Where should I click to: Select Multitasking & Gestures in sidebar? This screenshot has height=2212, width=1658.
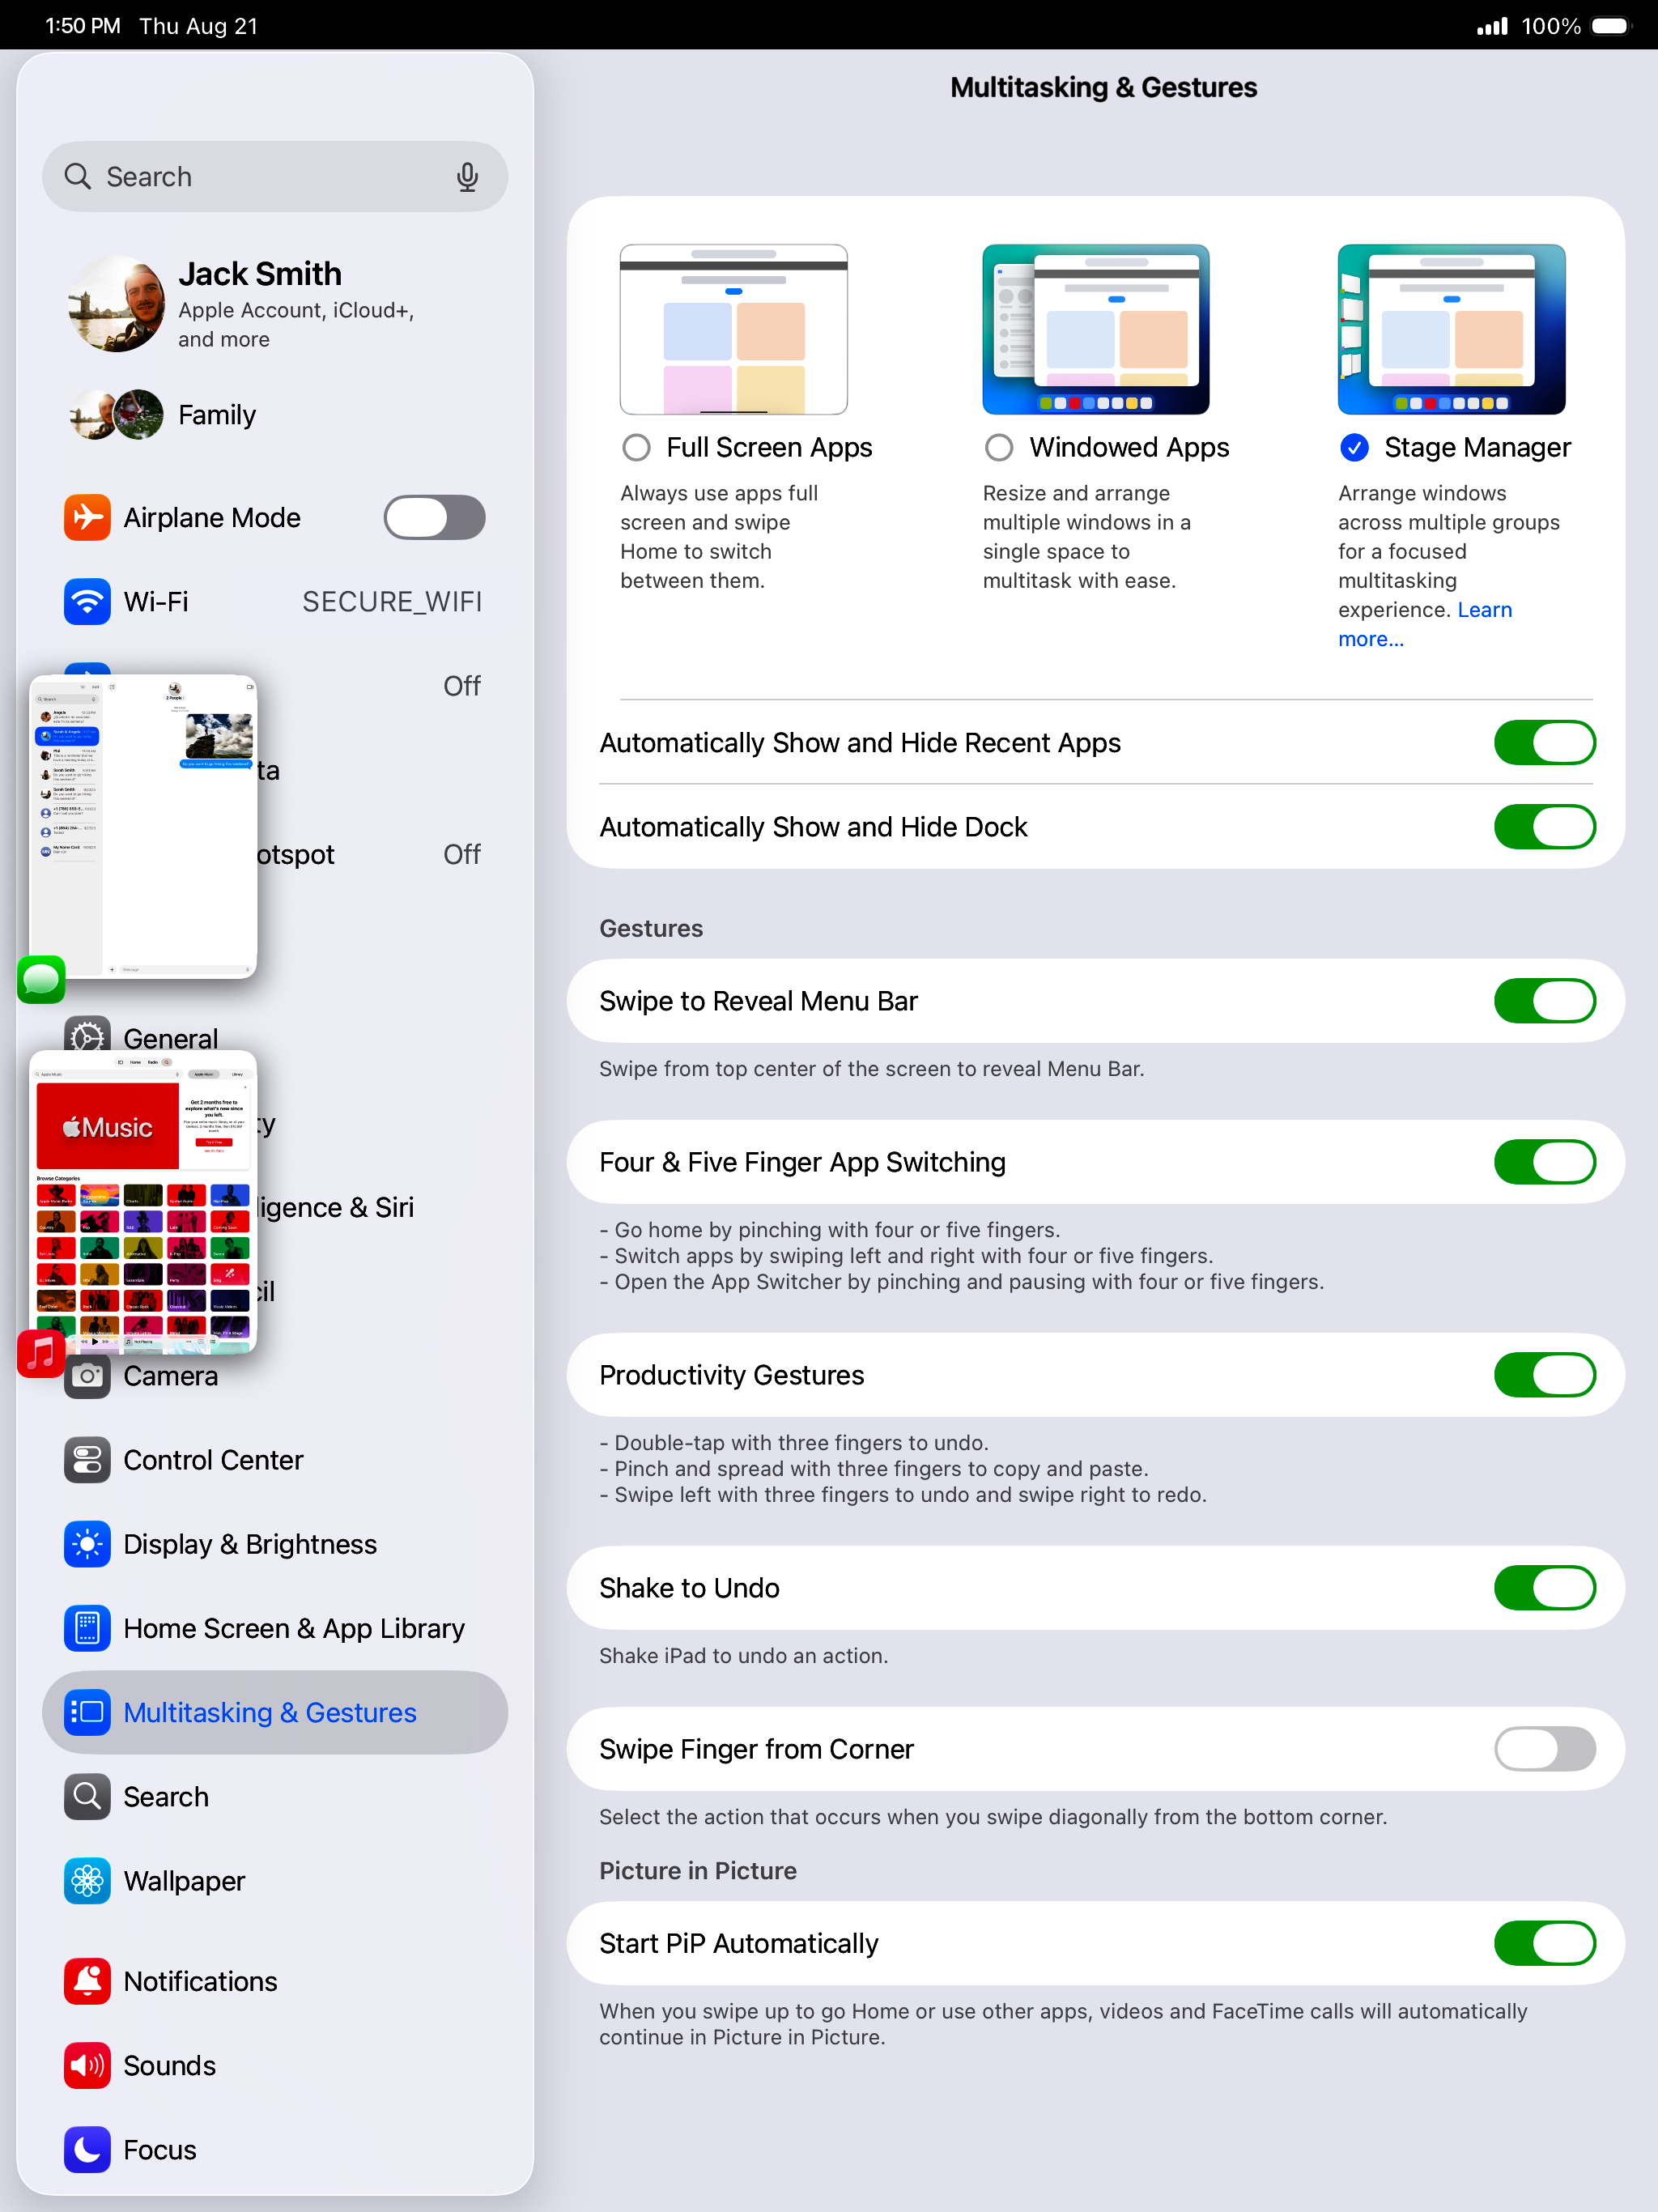click(275, 1713)
